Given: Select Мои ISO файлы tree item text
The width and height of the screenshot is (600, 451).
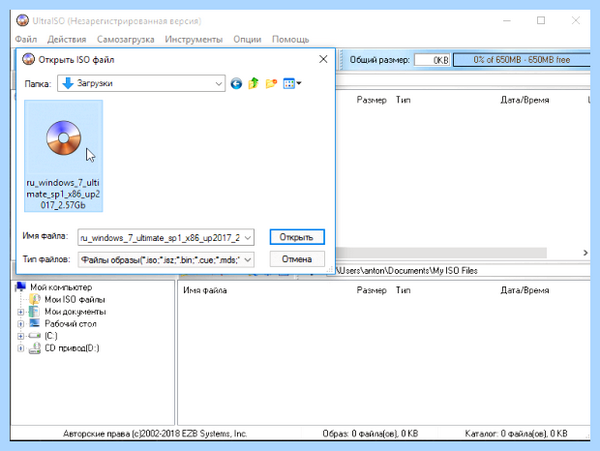Looking at the screenshot, I should coord(75,300).
